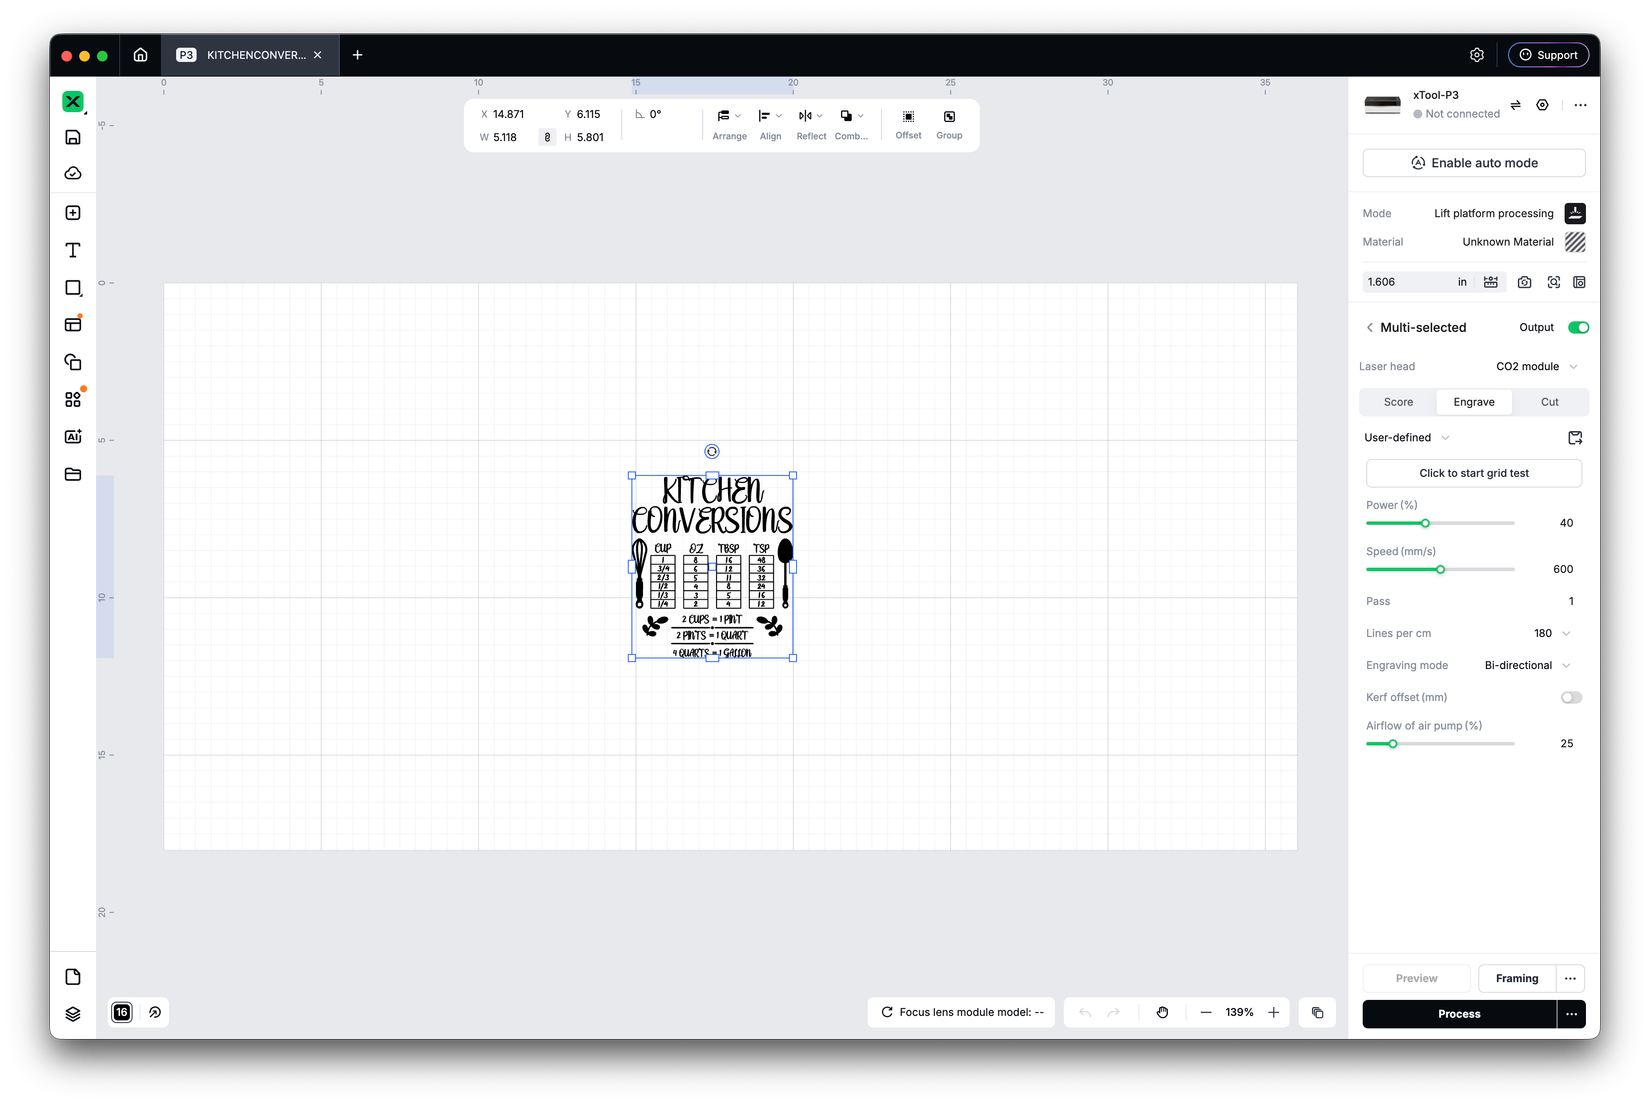Go back from Multi-selected panel
The image size is (1650, 1105).
pyautogui.click(x=1370, y=327)
